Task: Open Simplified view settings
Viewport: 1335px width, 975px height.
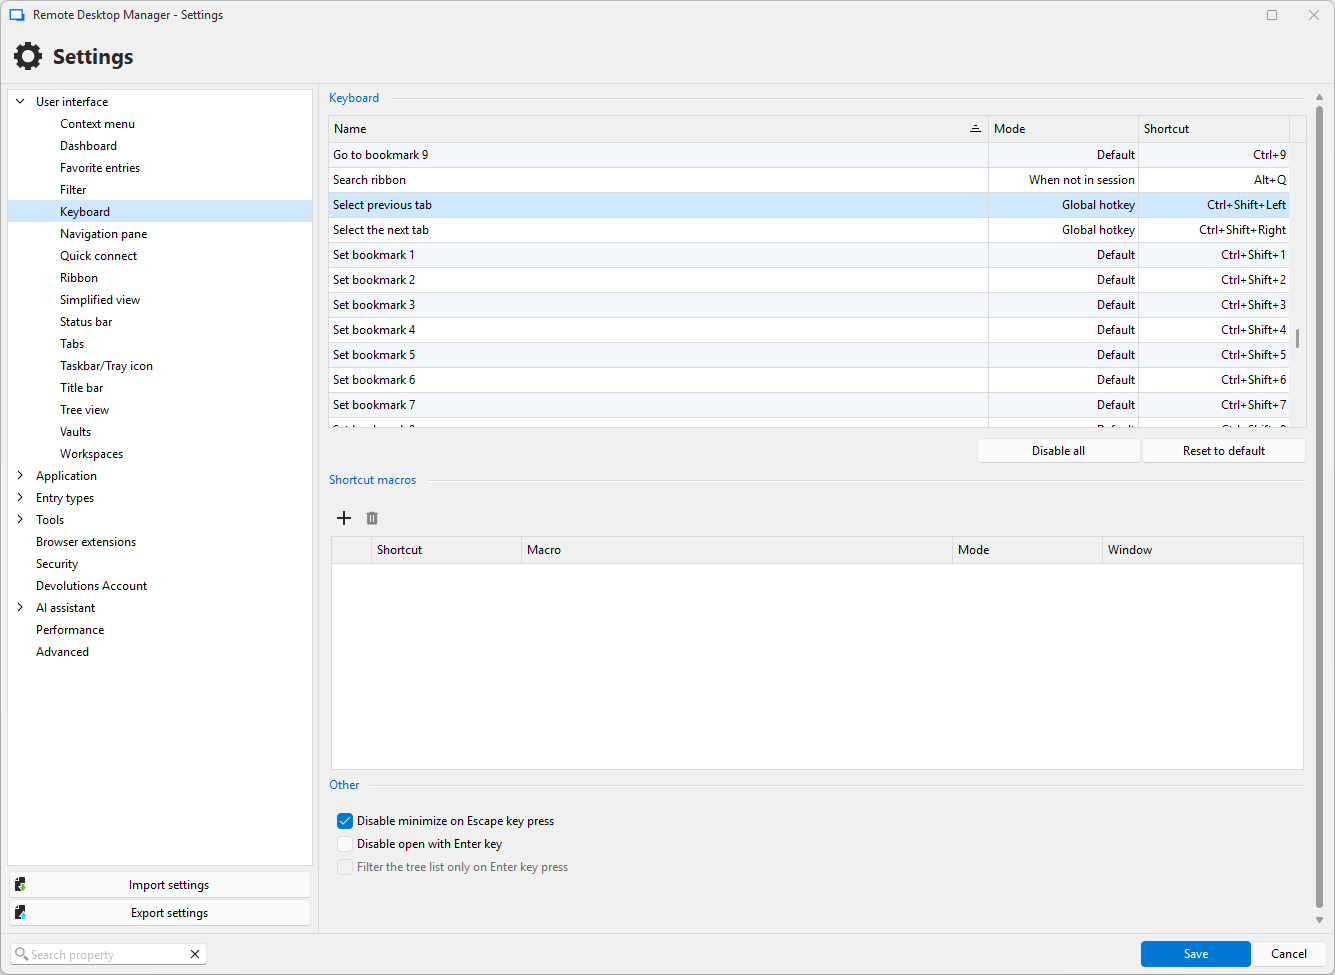Action: tap(100, 300)
